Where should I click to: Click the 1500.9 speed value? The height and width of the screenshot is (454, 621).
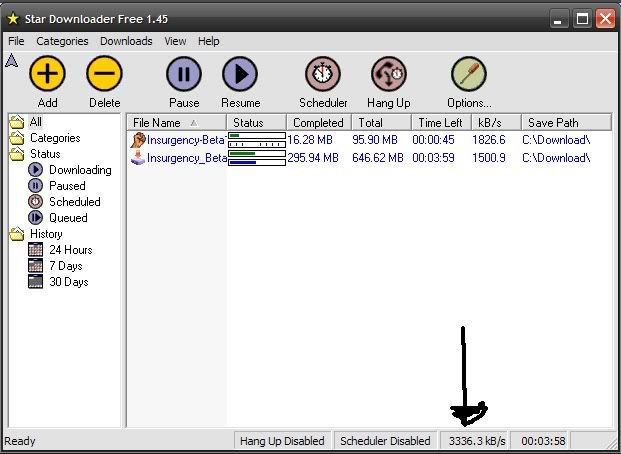[489, 158]
